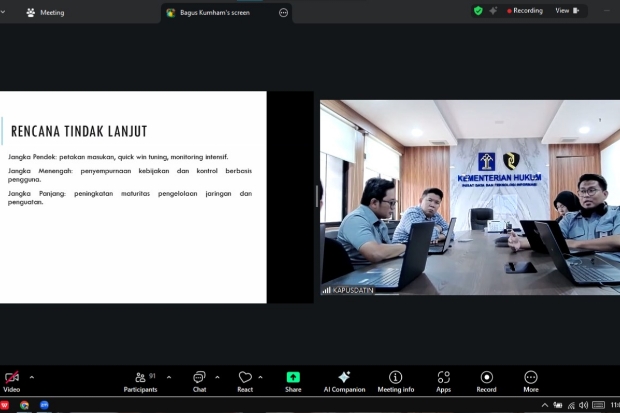
Task: Select the Meeting tab
Action: (45, 13)
